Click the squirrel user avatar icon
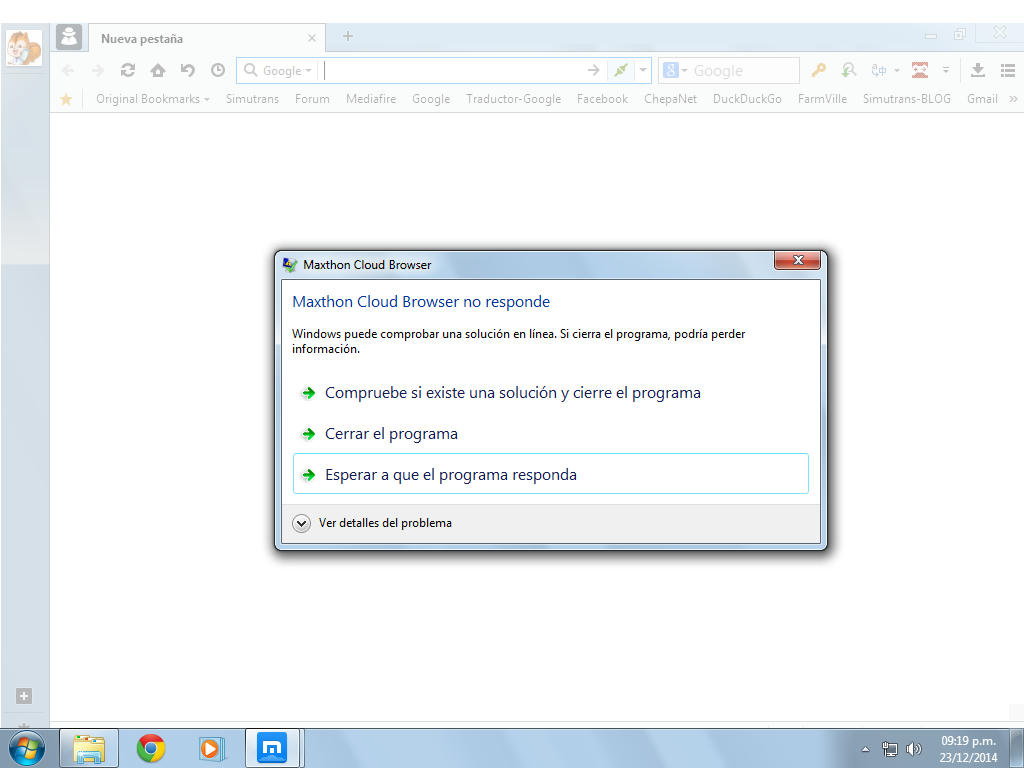Screen dimensions: 1024x768 pos(24,48)
